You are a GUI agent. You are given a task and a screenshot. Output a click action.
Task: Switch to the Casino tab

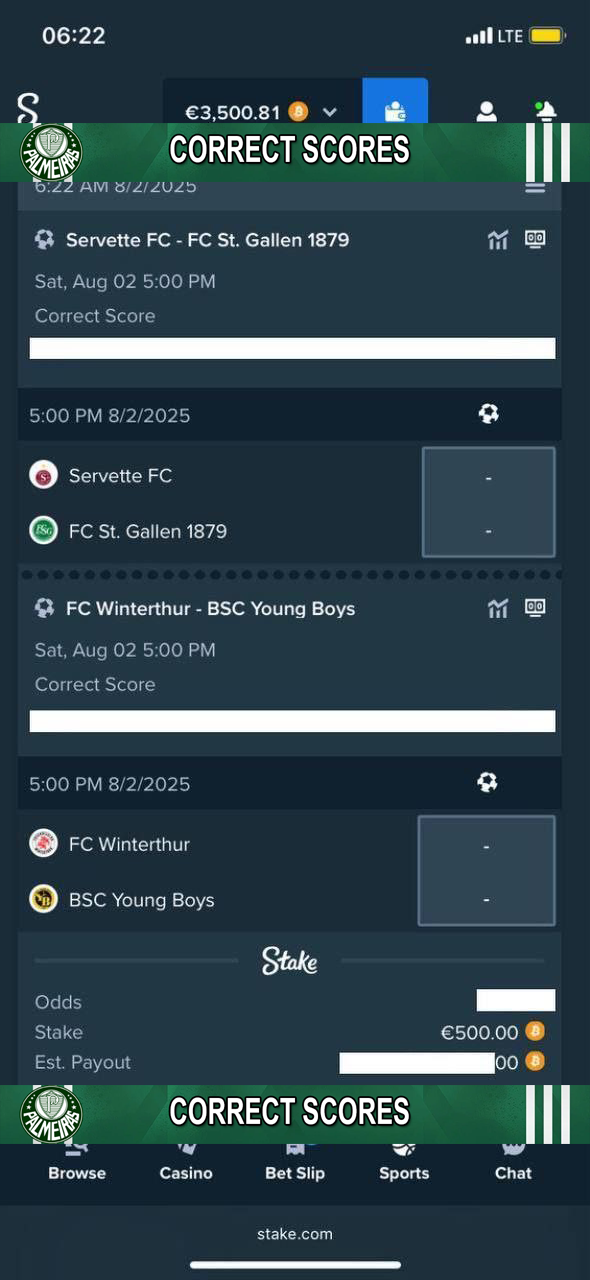click(186, 1163)
